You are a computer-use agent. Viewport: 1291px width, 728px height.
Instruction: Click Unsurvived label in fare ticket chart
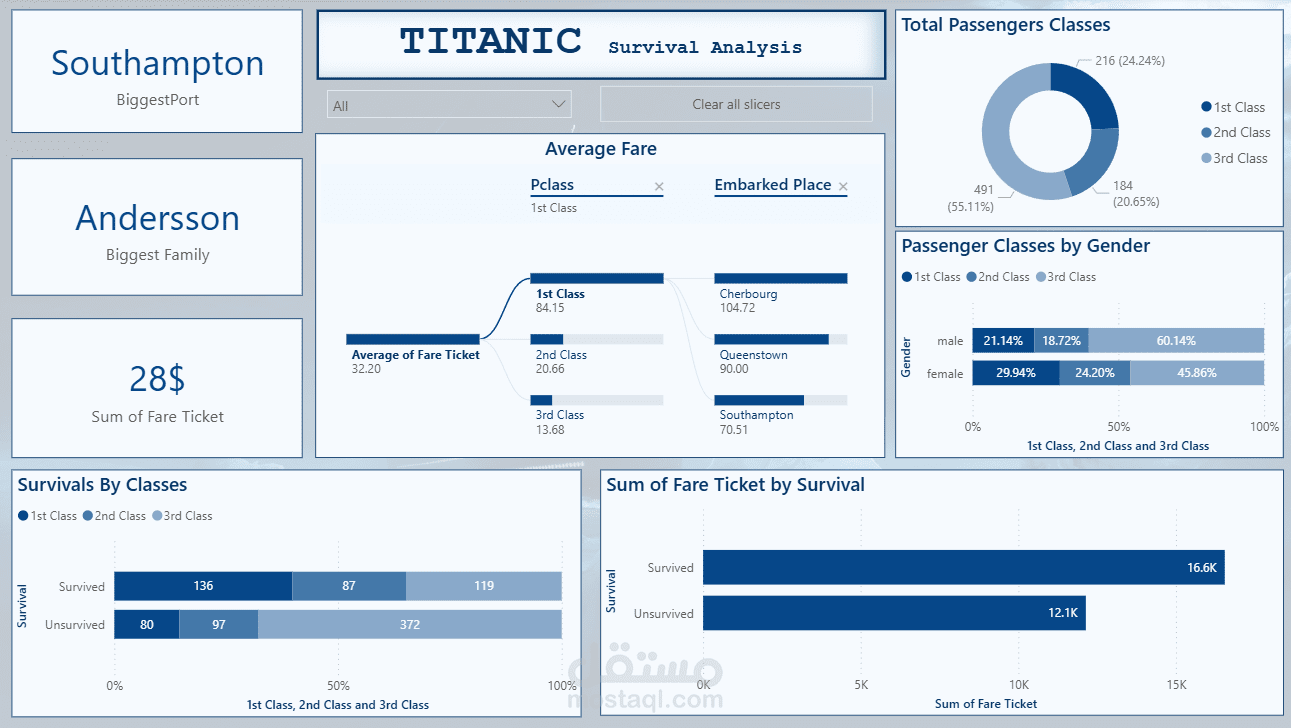point(664,614)
